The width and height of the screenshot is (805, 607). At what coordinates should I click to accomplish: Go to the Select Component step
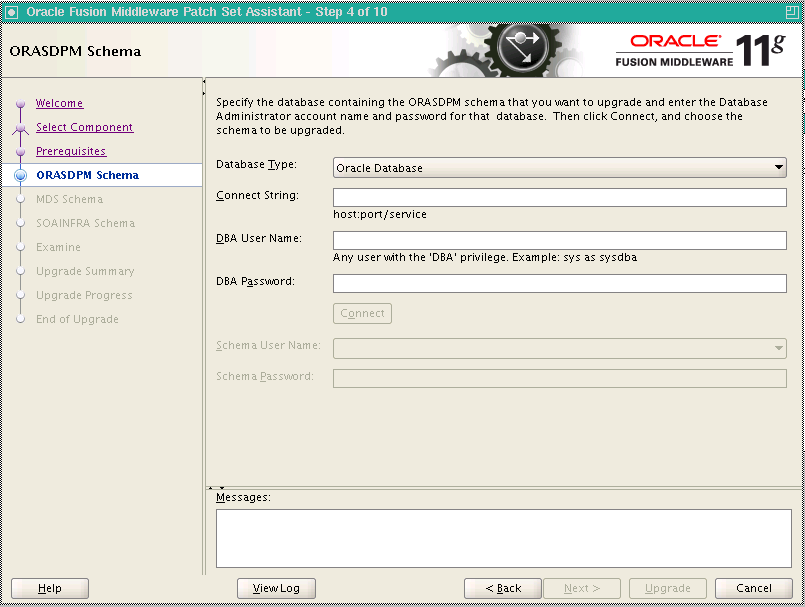[85, 127]
